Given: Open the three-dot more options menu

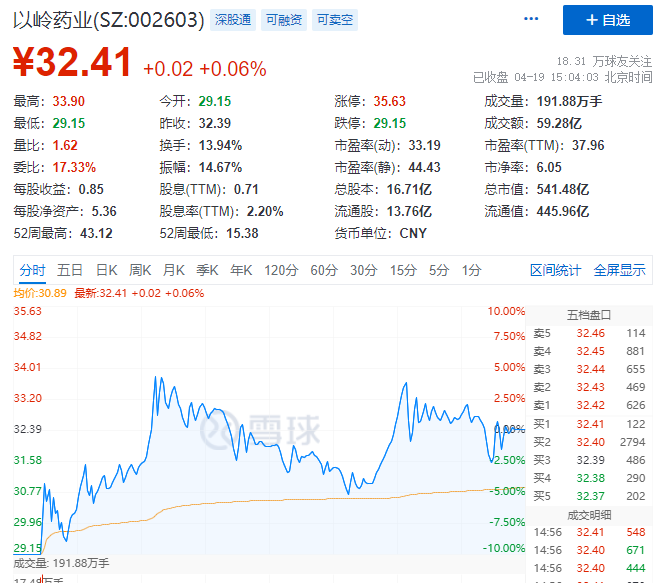Looking at the screenshot, I should pos(531,19).
